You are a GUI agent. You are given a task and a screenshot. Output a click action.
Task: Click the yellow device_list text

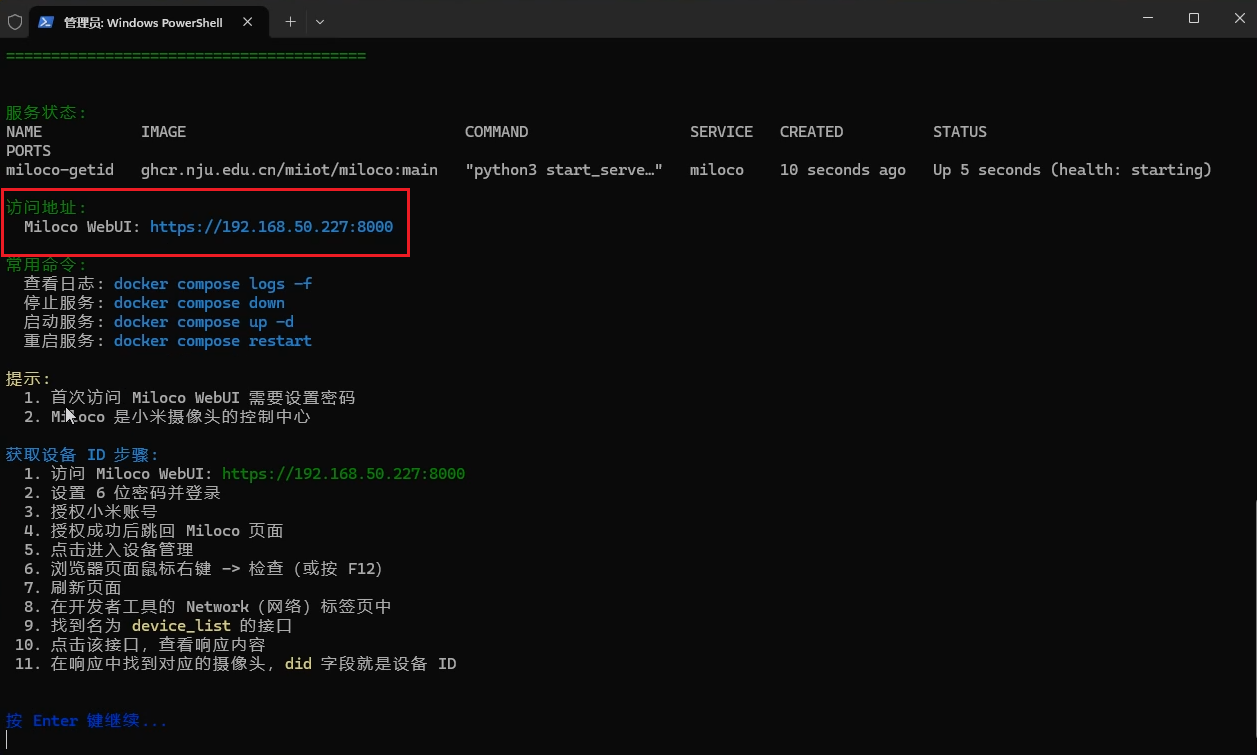[181, 626]
